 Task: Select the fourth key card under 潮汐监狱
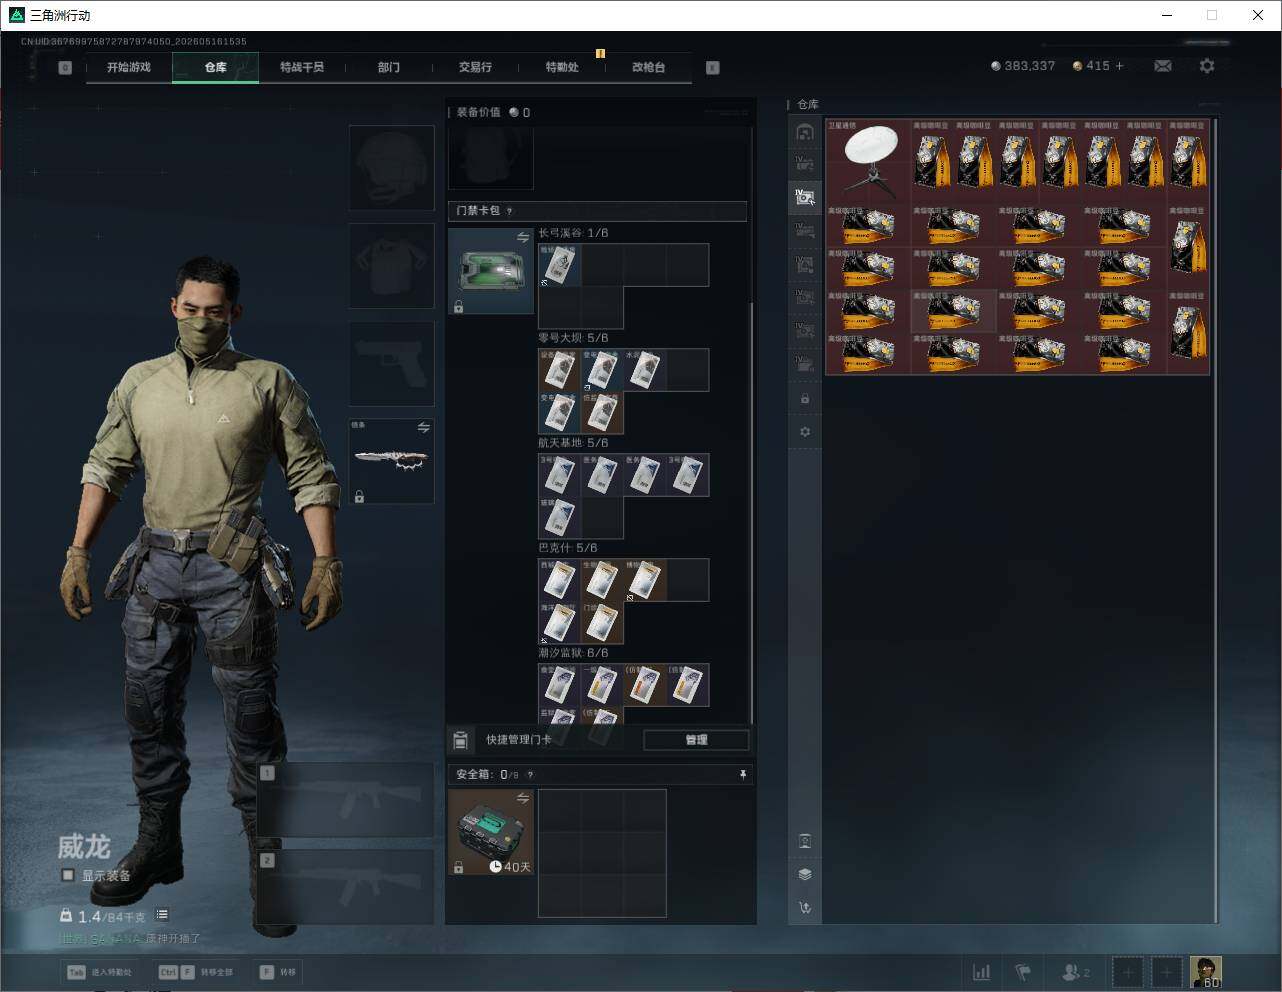687,685
